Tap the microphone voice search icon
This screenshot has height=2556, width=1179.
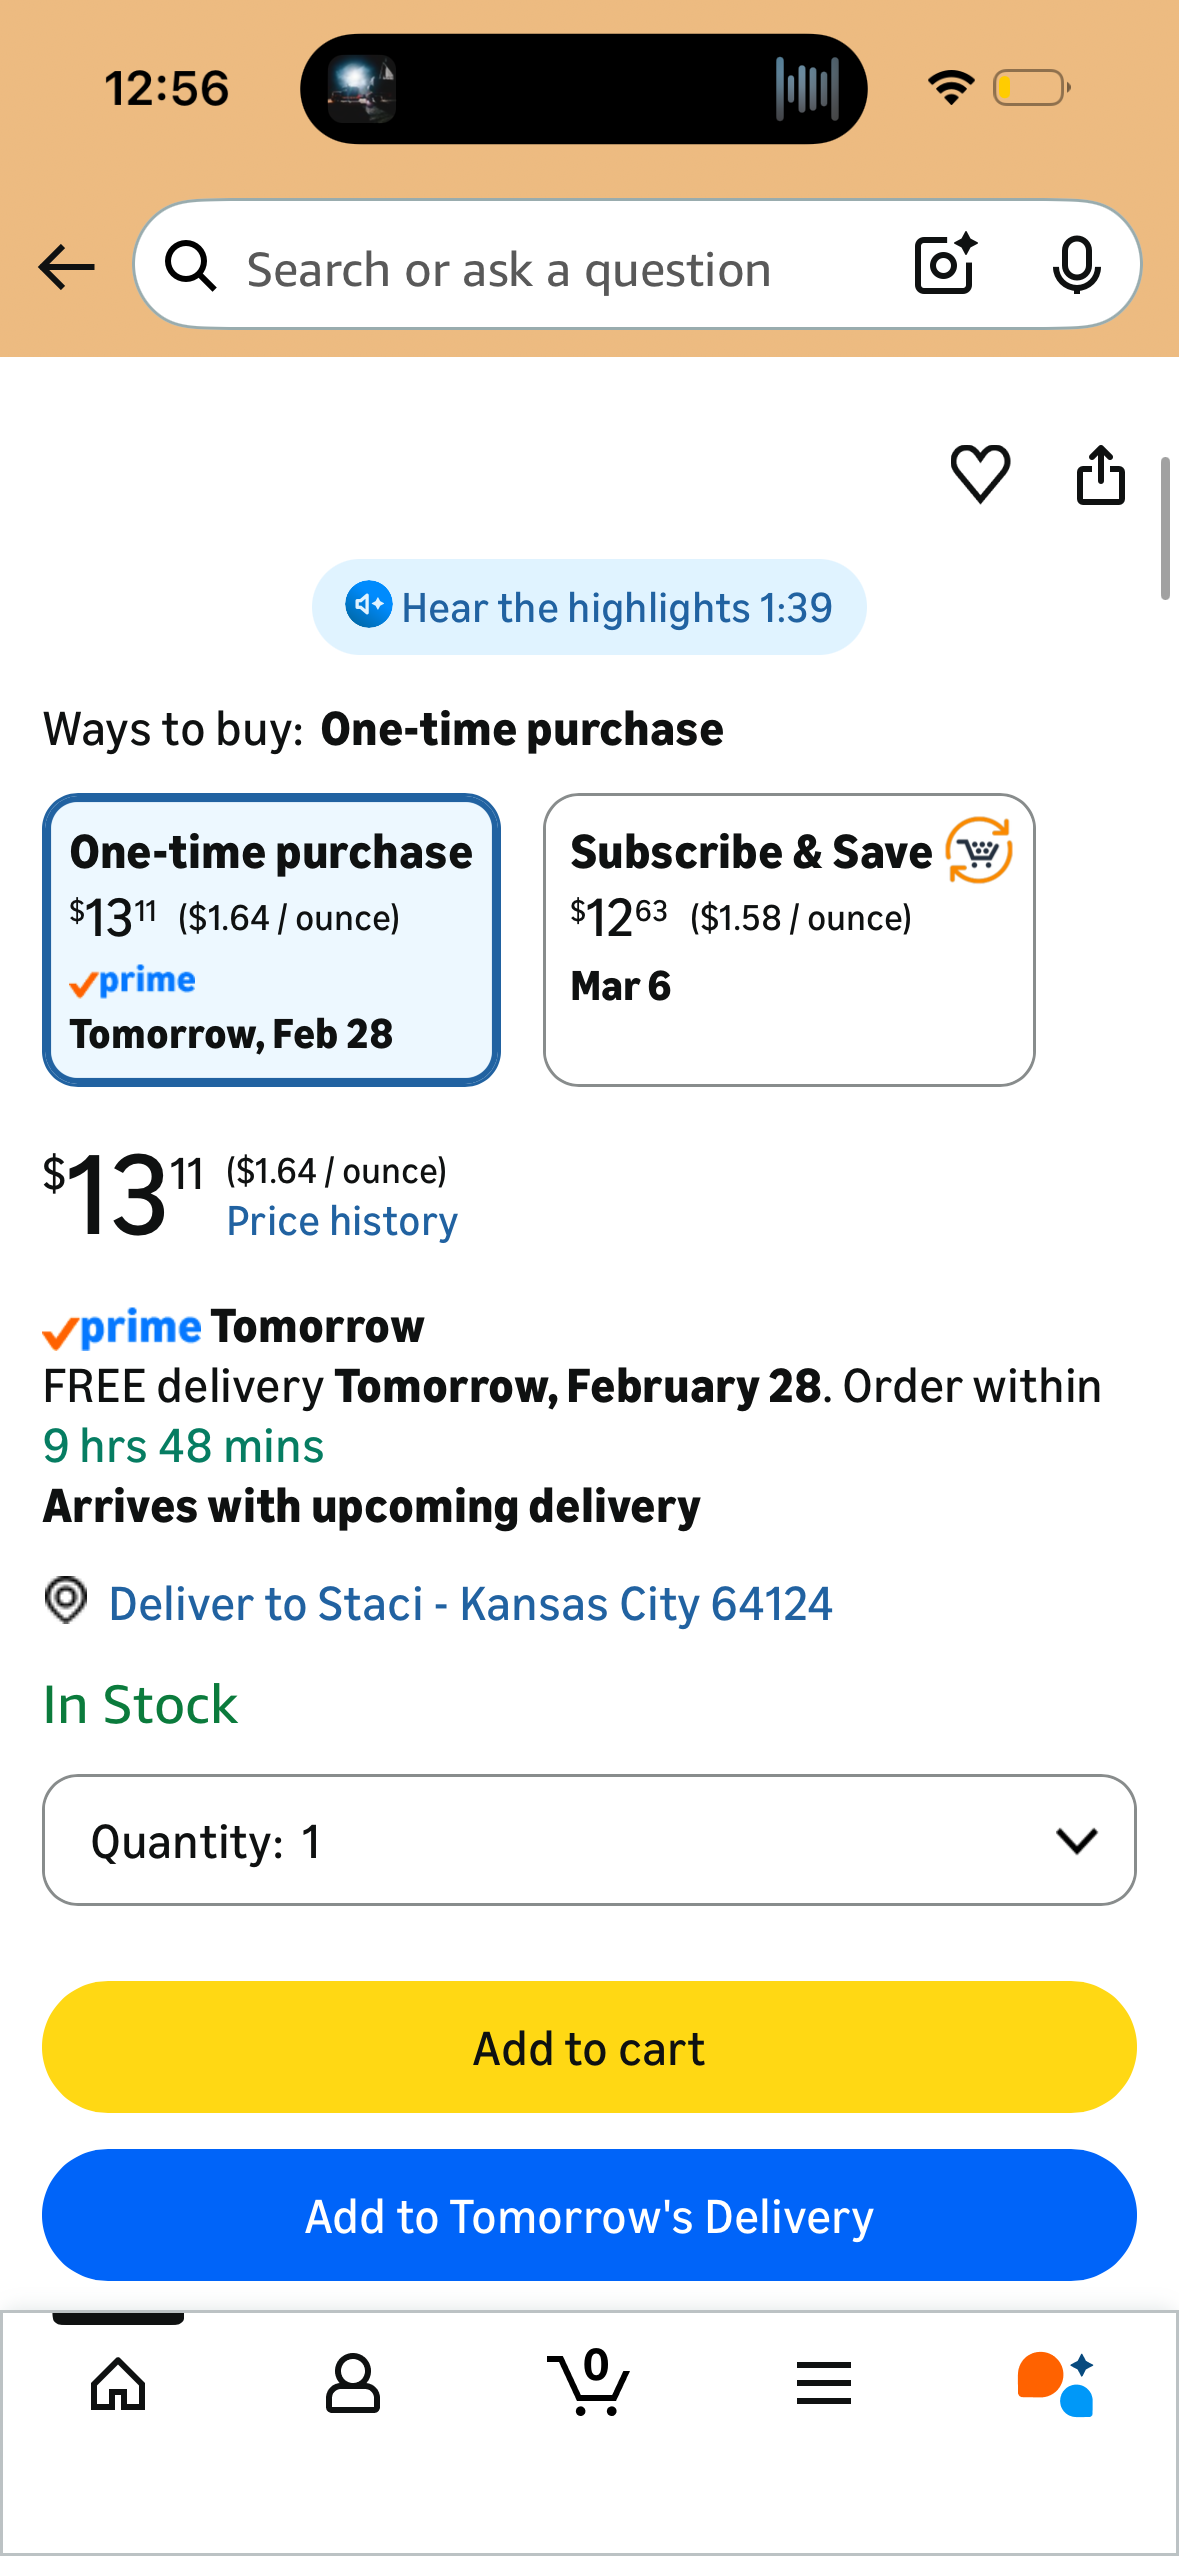tap(1076, 265)
